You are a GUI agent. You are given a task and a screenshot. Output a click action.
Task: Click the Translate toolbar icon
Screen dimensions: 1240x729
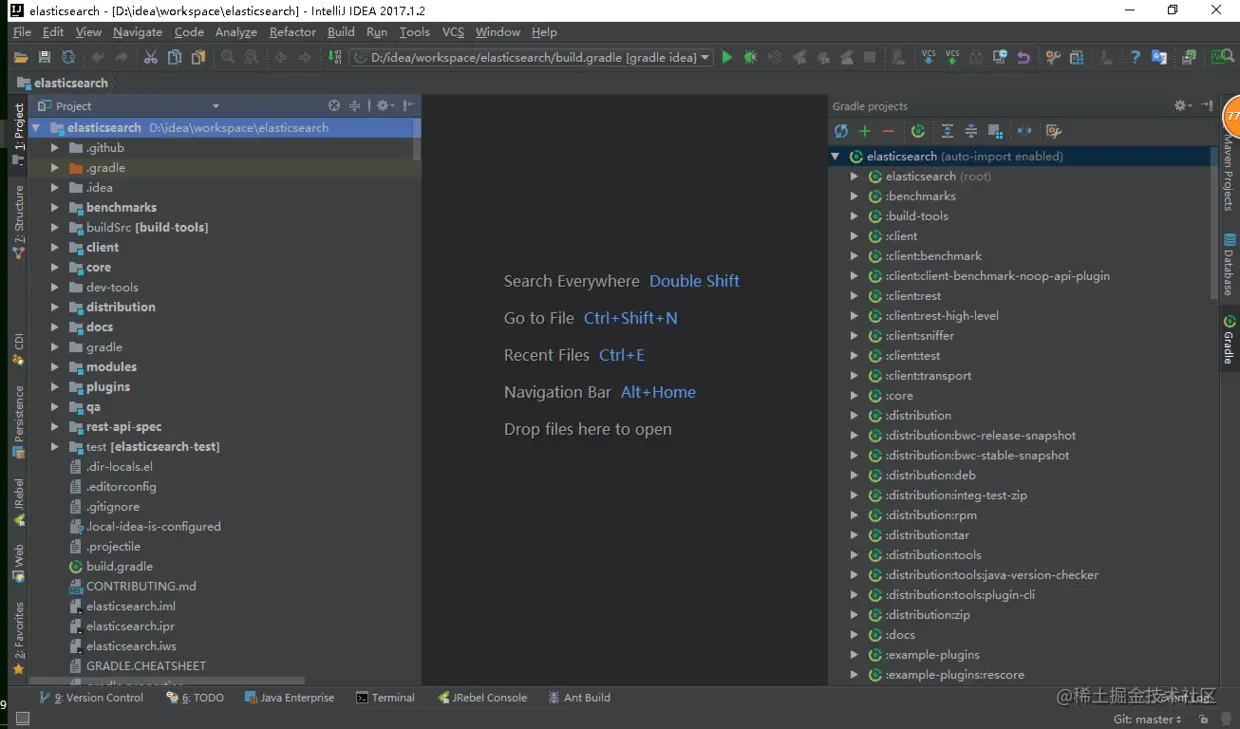coord(1159,58)
